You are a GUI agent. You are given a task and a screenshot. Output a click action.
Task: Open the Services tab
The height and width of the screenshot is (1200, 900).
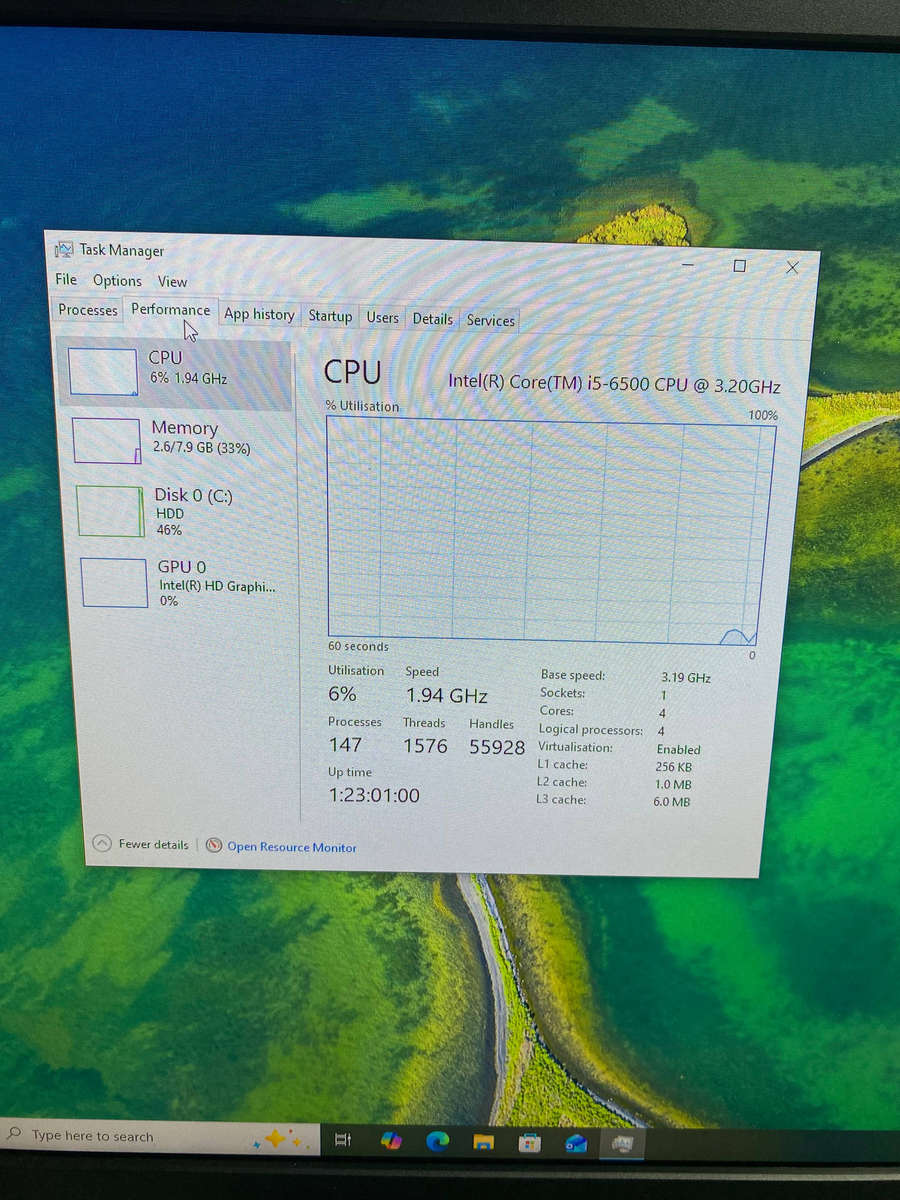point(490,320)
